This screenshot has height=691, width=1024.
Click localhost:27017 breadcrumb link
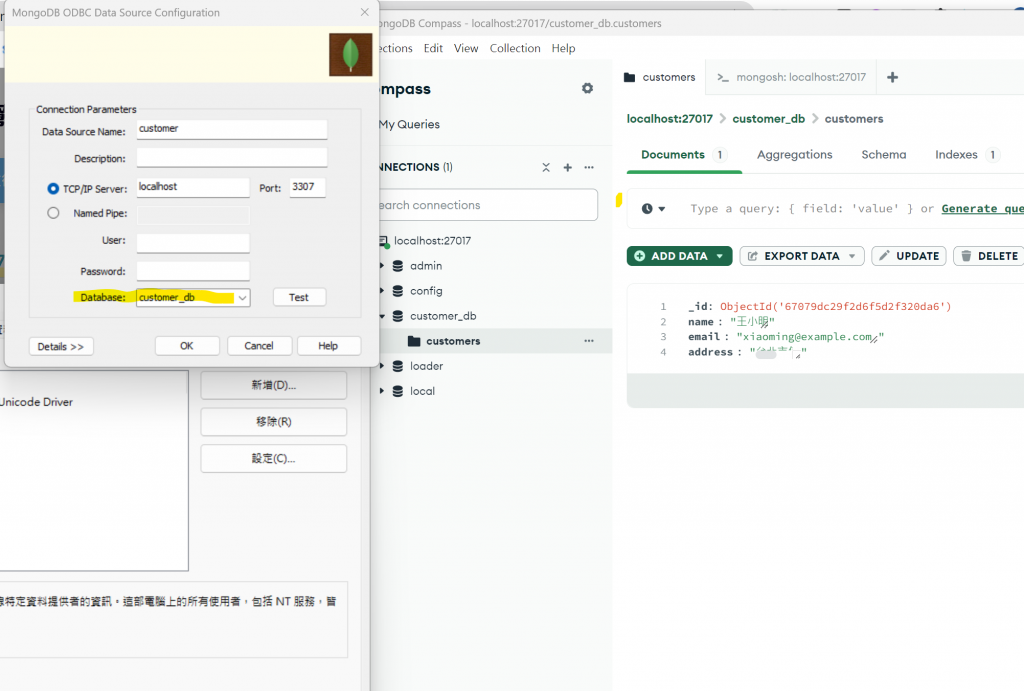point(669,119)
